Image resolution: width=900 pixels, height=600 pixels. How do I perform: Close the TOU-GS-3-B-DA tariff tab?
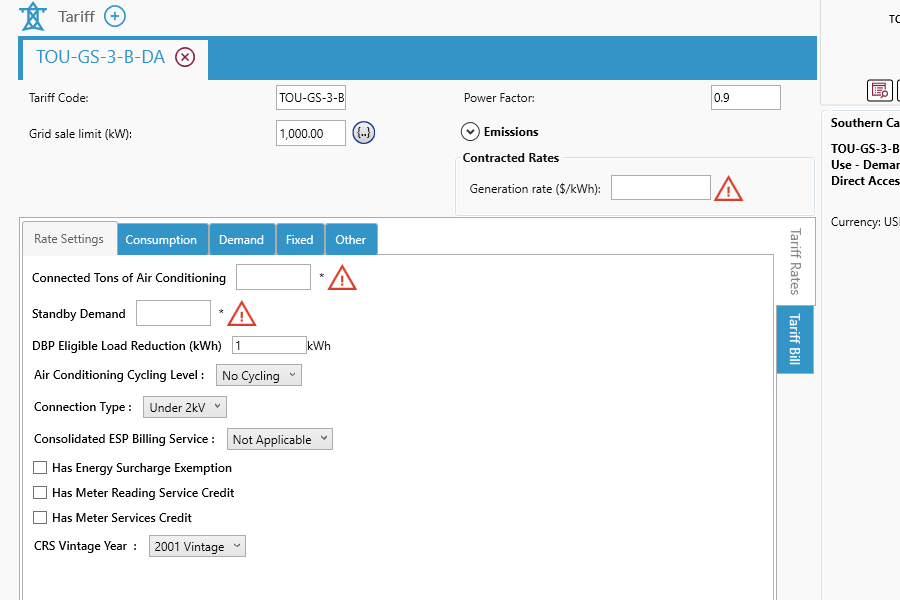tap(185, 57)
